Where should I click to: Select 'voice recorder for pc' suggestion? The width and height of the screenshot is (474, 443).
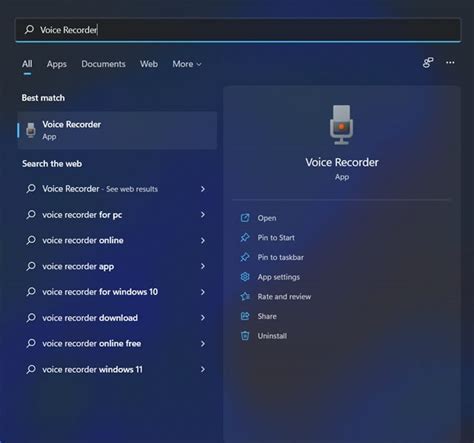coord(117,215)
